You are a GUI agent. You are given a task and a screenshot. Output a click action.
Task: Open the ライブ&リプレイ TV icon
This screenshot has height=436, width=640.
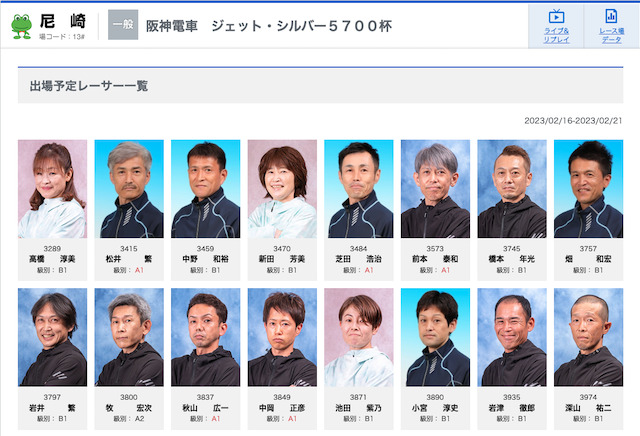click(x=556, y=16)
